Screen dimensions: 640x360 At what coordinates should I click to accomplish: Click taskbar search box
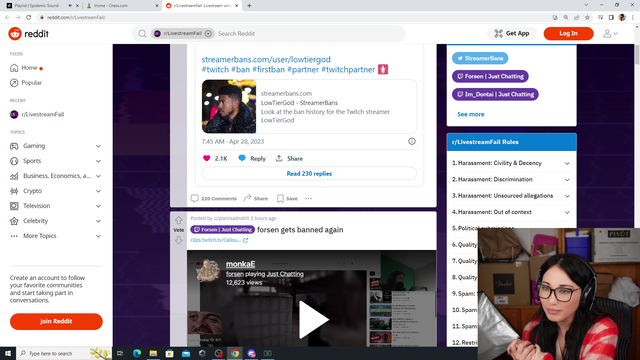pyautogui.click(x=63, y=353)
